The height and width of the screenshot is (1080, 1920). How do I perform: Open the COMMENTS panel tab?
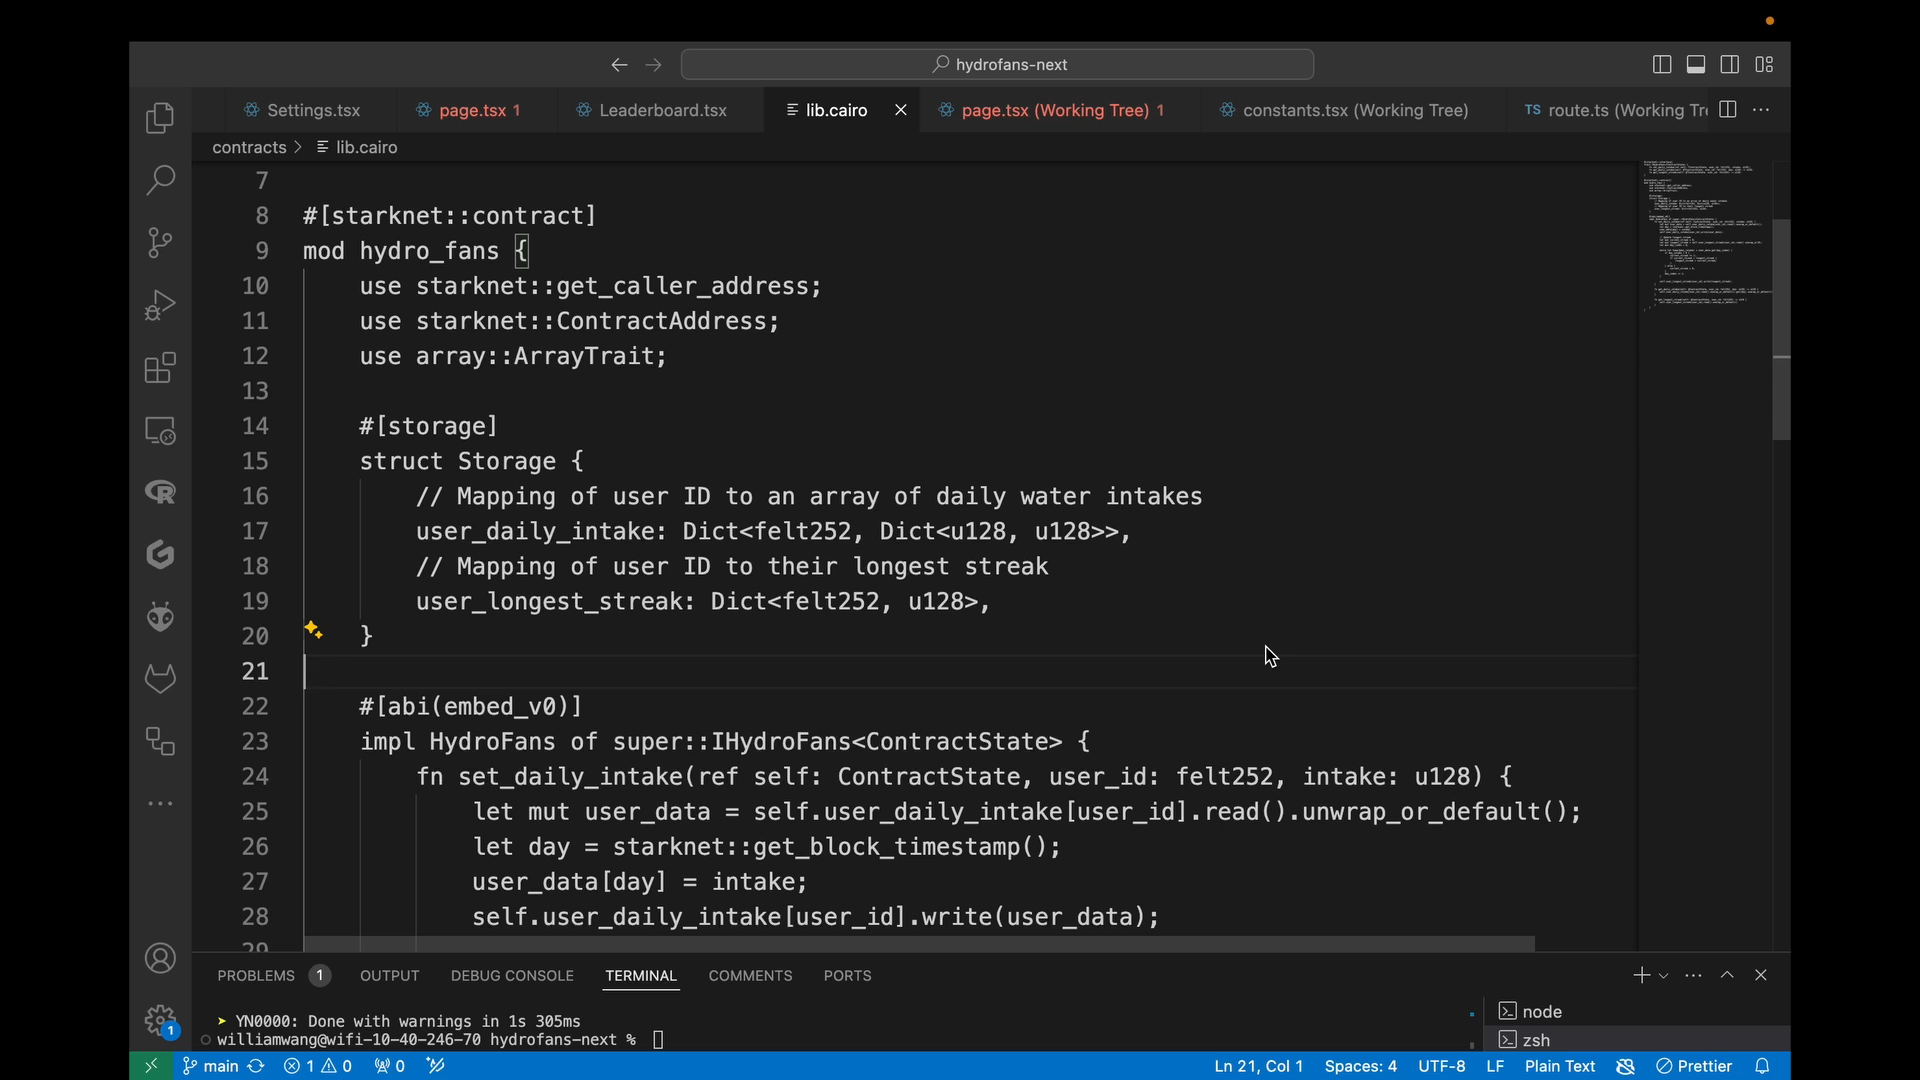[751, 976]
